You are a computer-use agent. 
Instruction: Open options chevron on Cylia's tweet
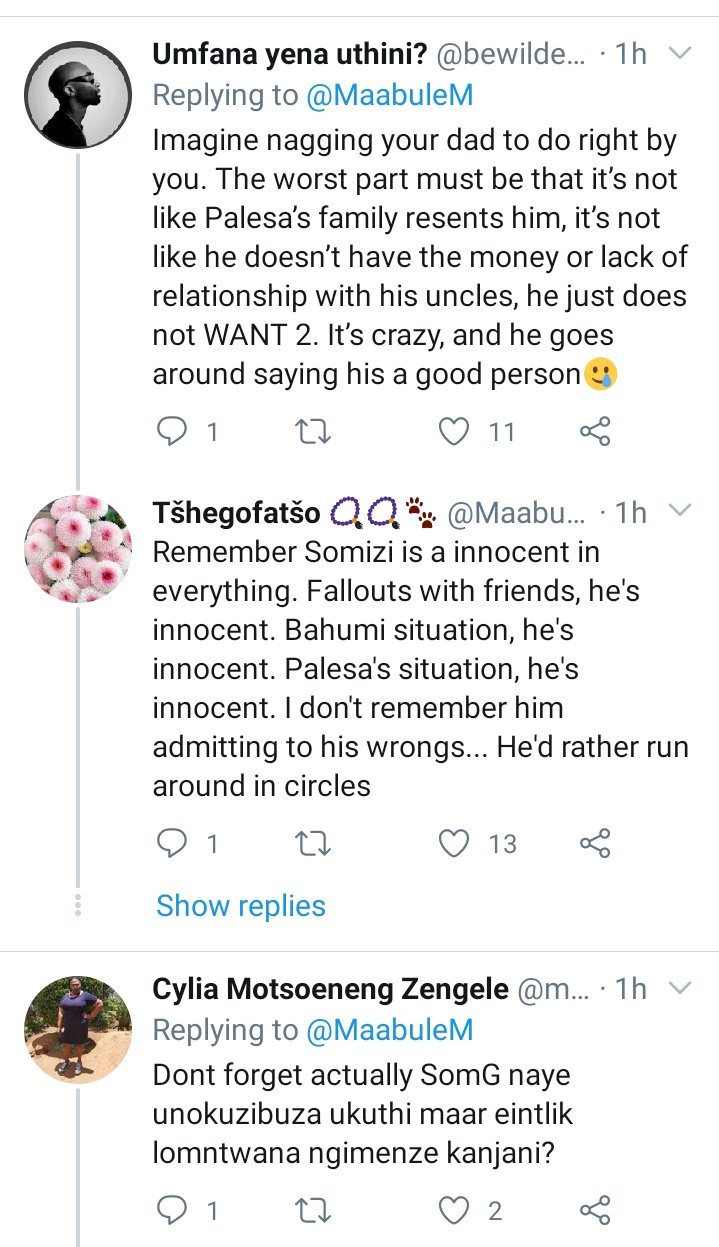[679, 988]
